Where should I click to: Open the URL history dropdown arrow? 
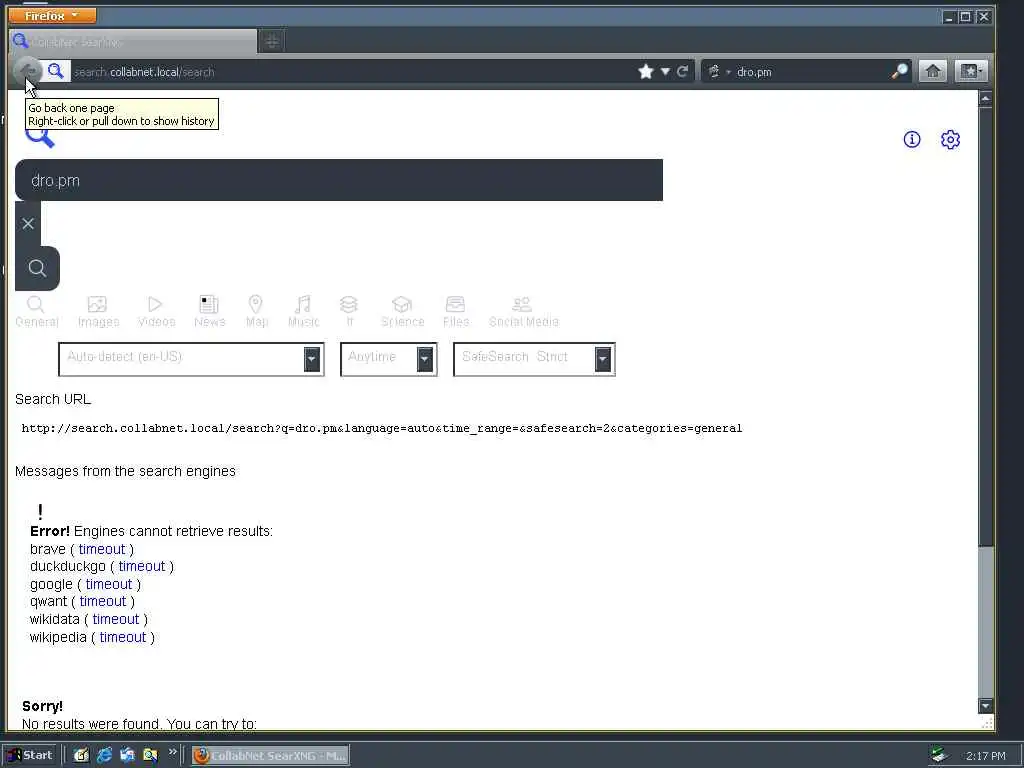(x=665, y=71)
